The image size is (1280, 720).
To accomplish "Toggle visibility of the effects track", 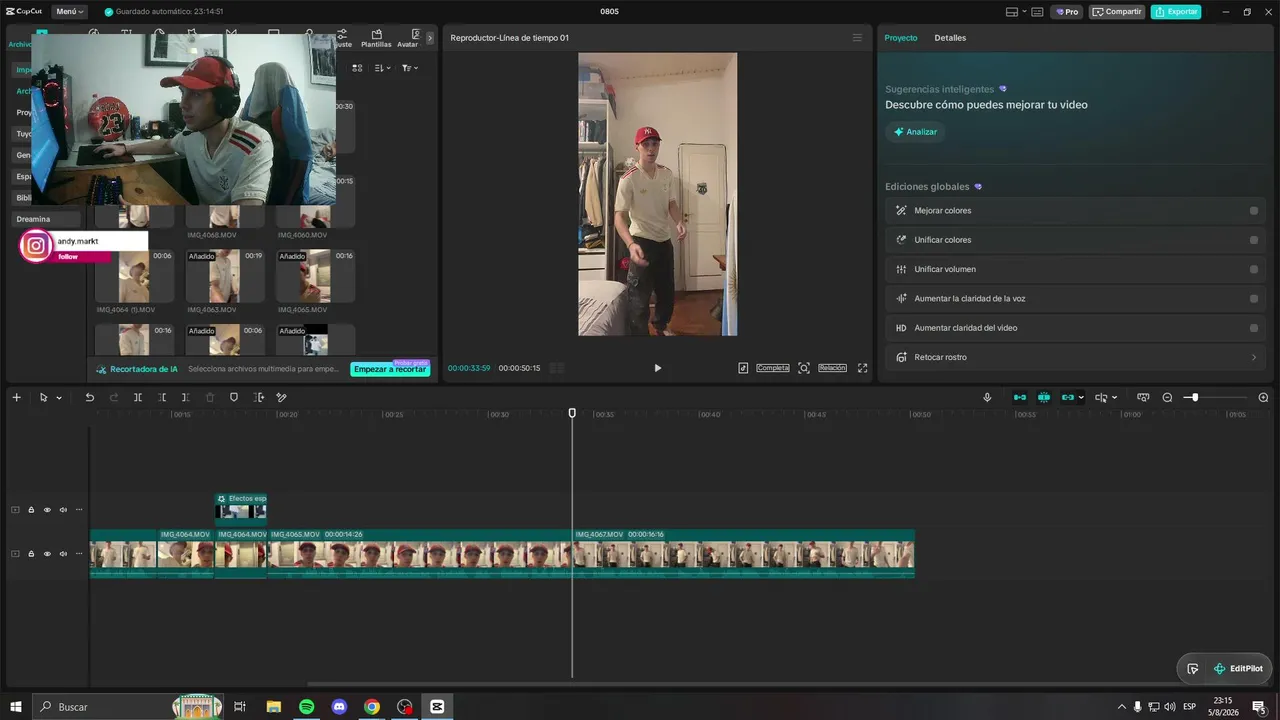I will pyautogui.click(x=47, y=510).
